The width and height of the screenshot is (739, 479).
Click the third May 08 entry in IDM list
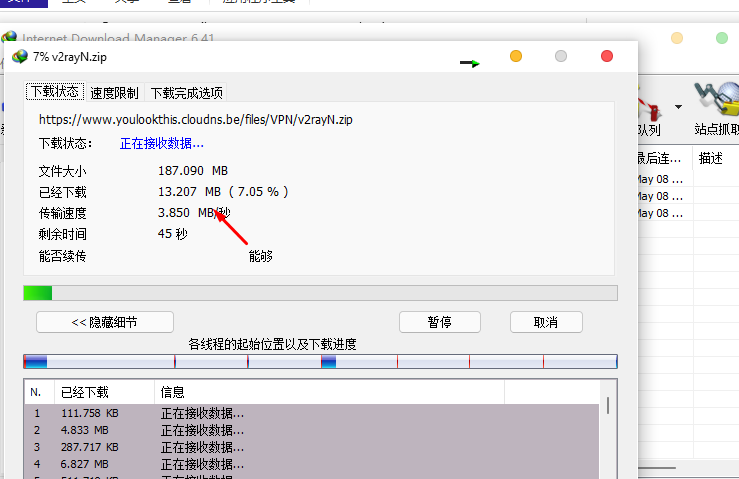click(x=660, y=214)
